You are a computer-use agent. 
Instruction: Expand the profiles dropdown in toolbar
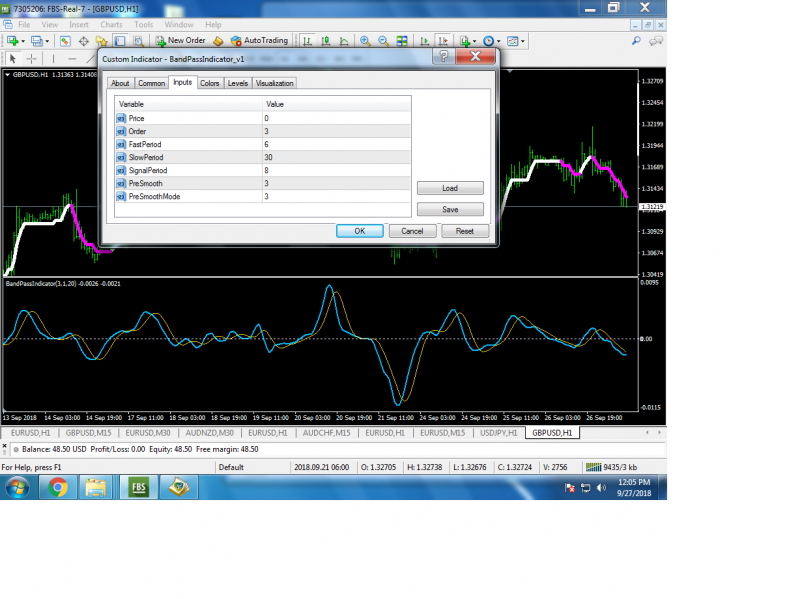pyautogui.click(x=49, y=41)
